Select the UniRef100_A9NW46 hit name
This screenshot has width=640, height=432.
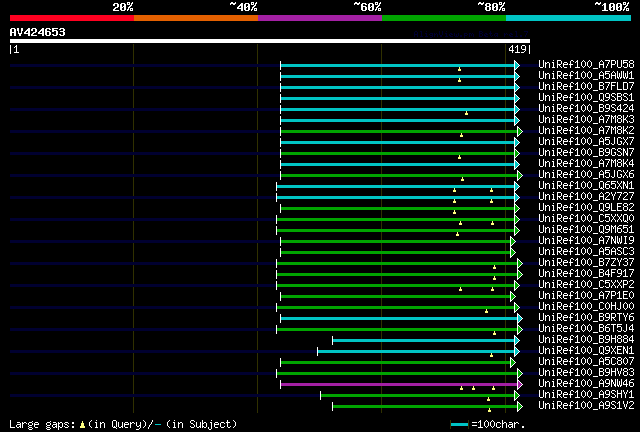pyautogui.click(x=586, y=384)
